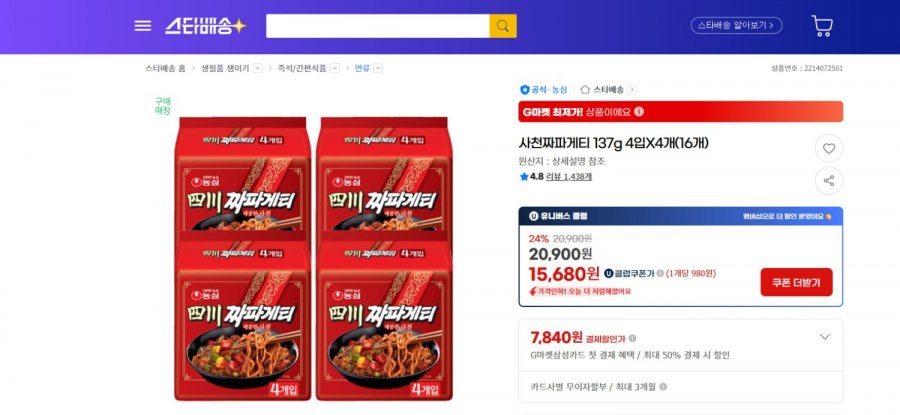This screenshot has height=415, width=900.
Task: Expand the 생필품 쟁이기 breadcrumb dropdown
Action: pyautogui.click(x=257, y=68)
